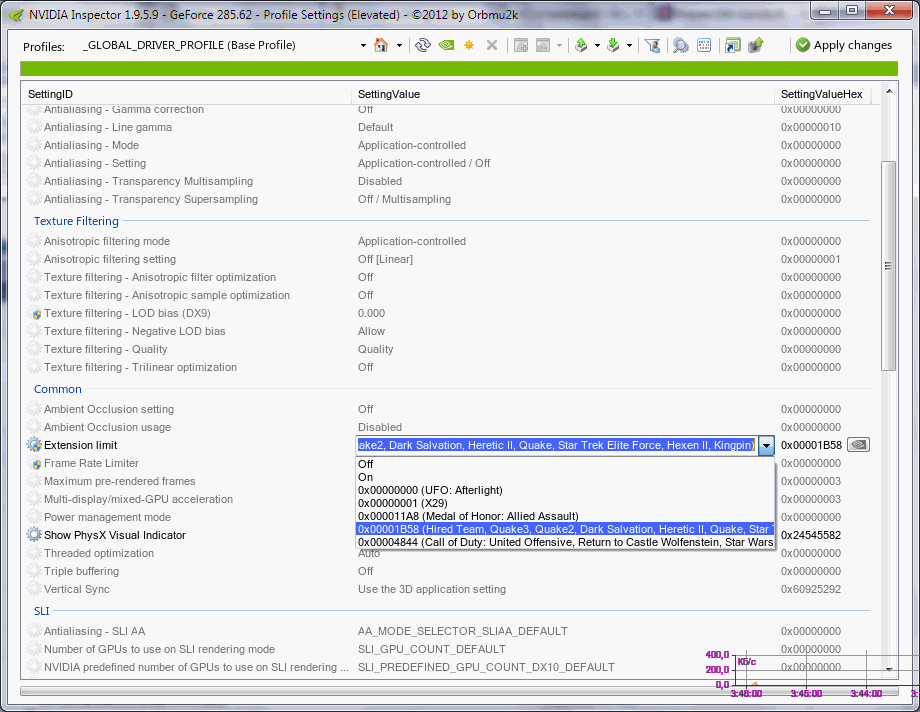Click the Texture Filtering group header

[x=76, y=221]
